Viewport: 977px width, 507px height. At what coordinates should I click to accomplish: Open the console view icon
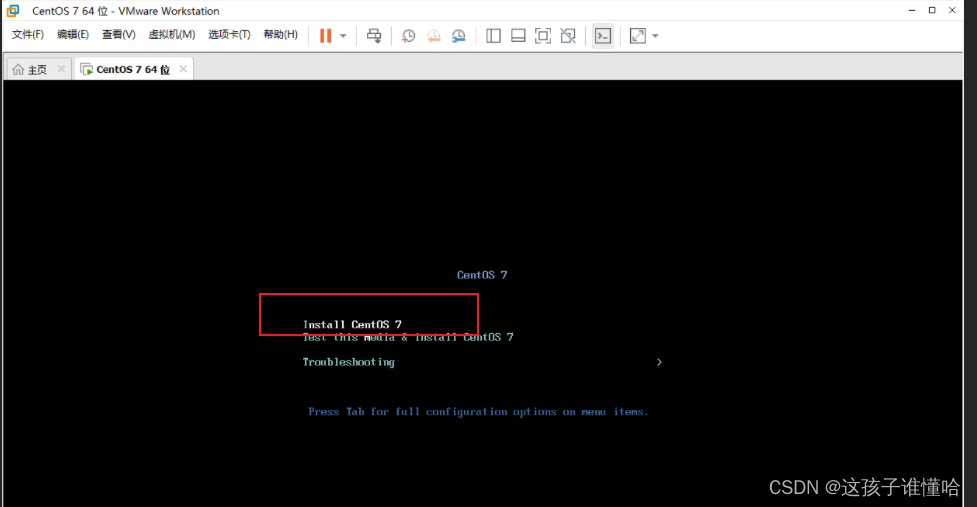603,36
